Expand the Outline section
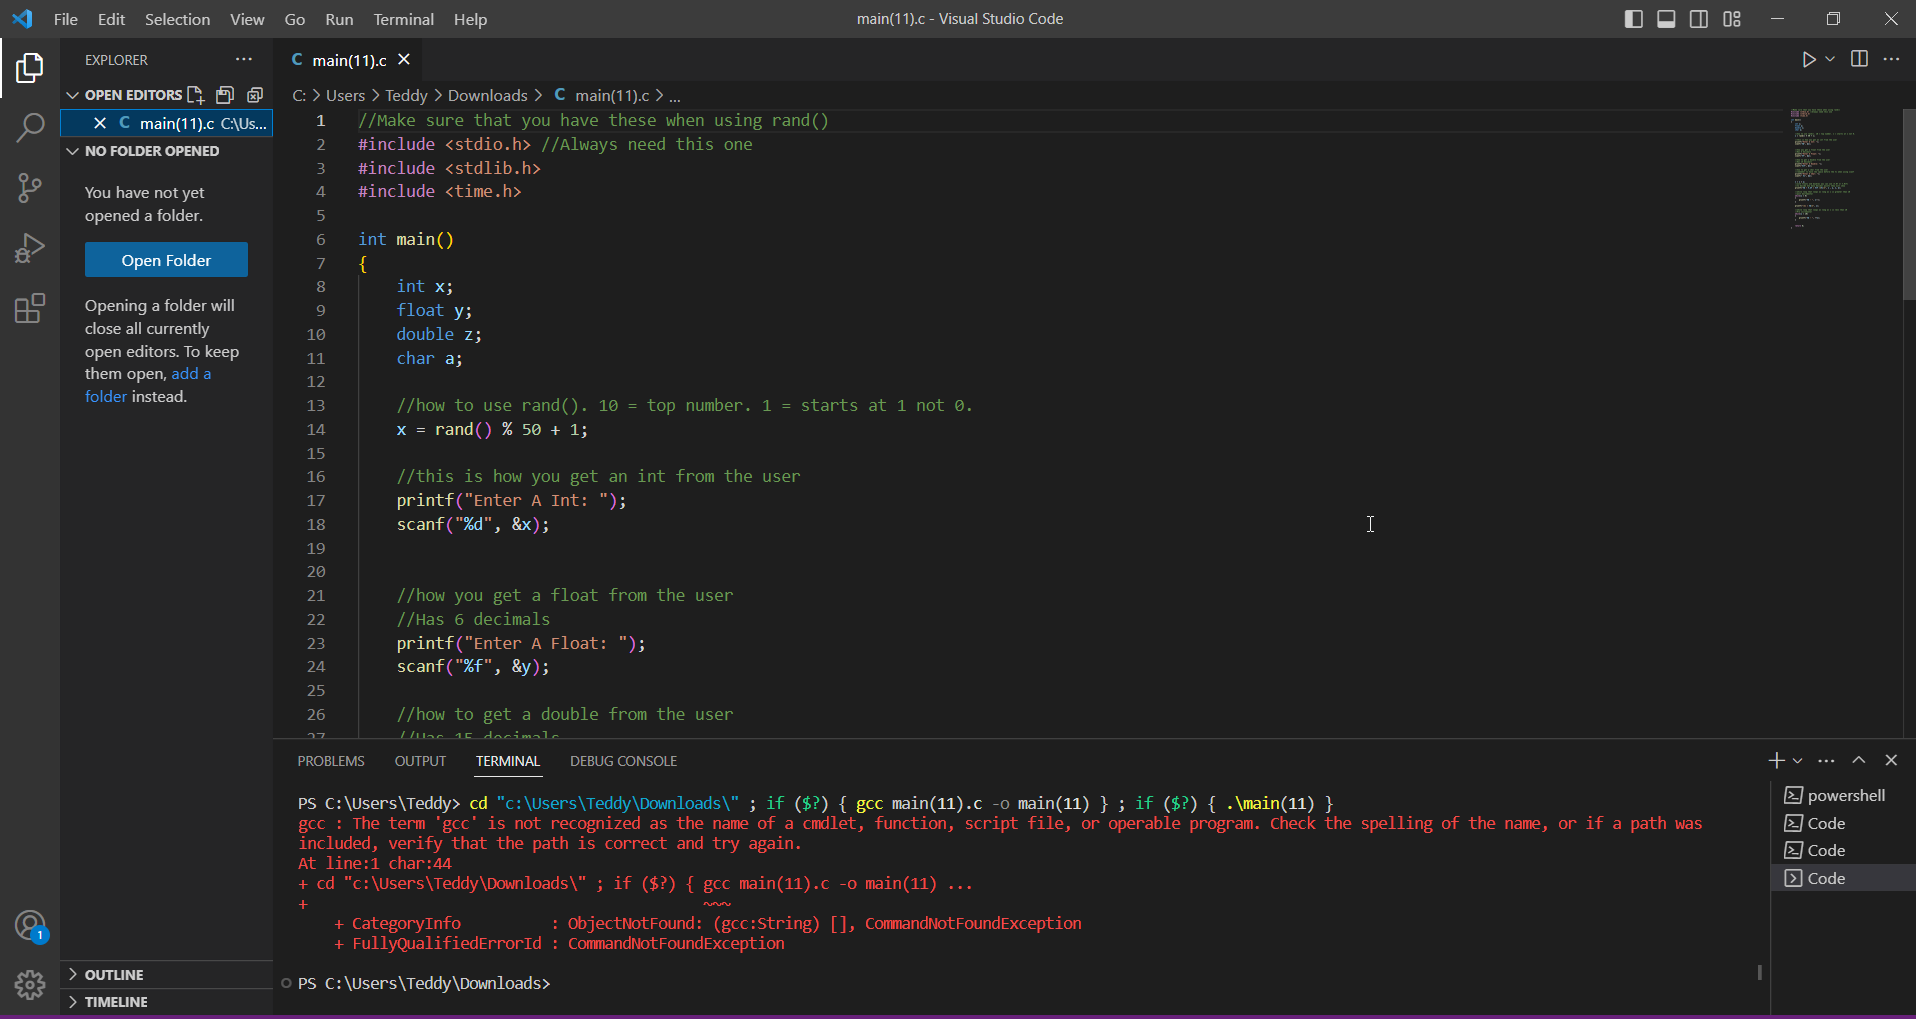Viewport: 1916px width, 1019px height. click(114, 975)
